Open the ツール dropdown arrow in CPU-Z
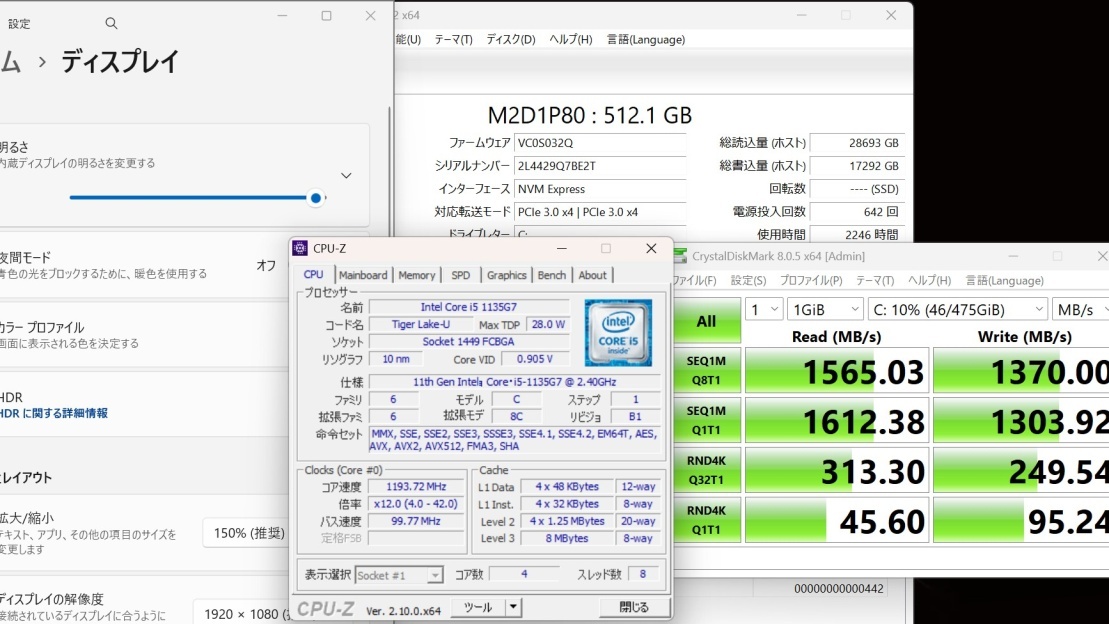 513,607
